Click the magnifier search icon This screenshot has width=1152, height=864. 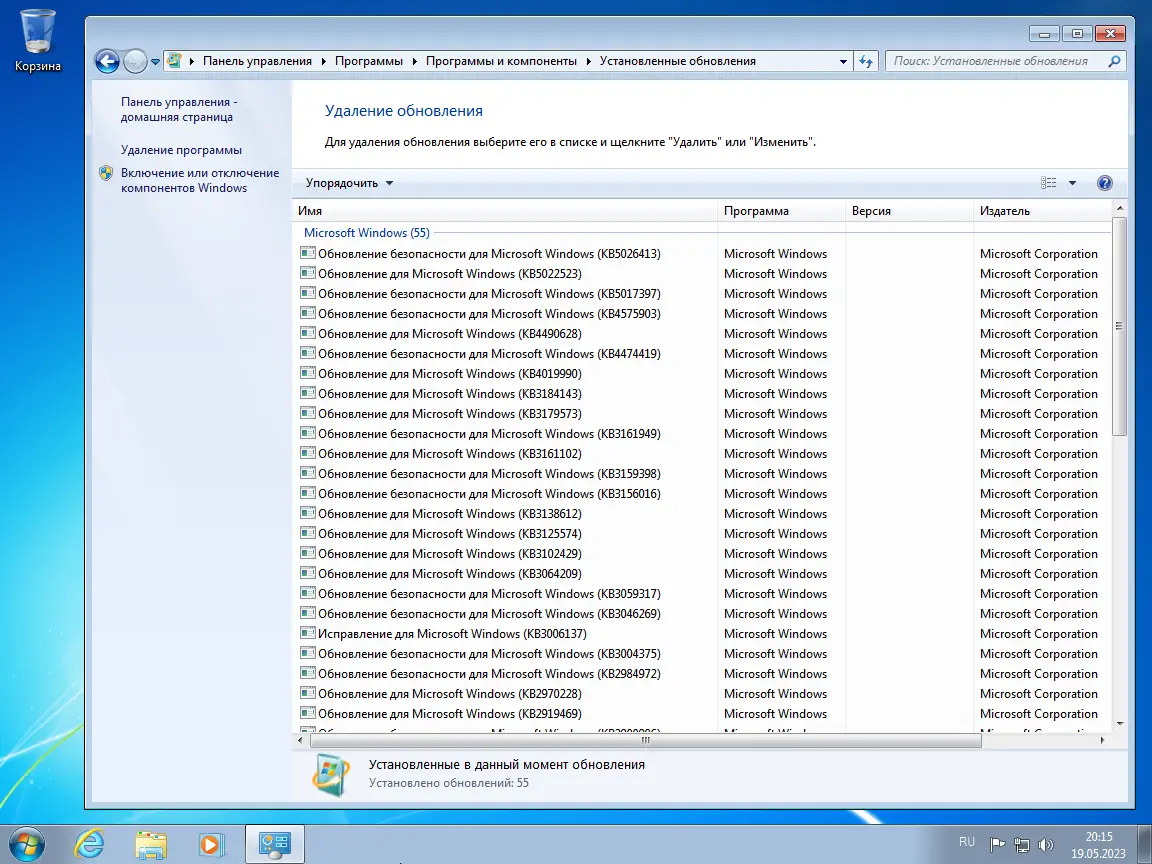click(1115, 61)
